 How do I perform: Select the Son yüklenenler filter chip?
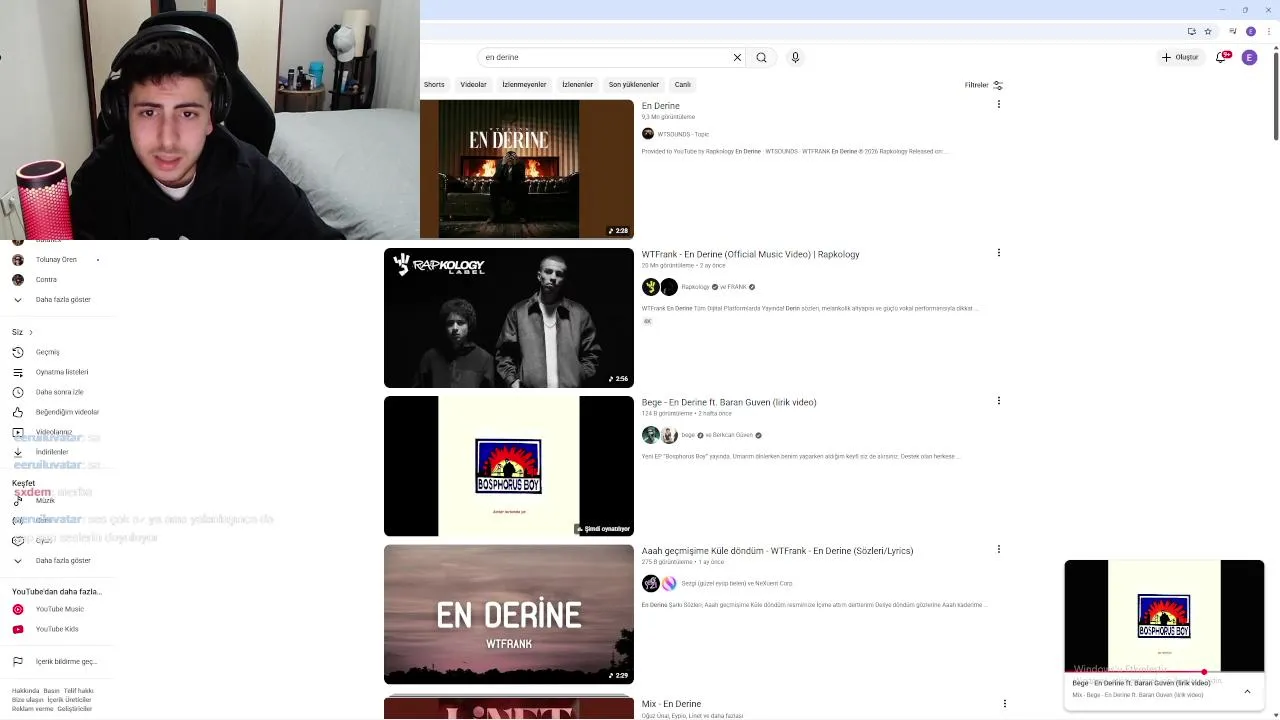[634, 85]
